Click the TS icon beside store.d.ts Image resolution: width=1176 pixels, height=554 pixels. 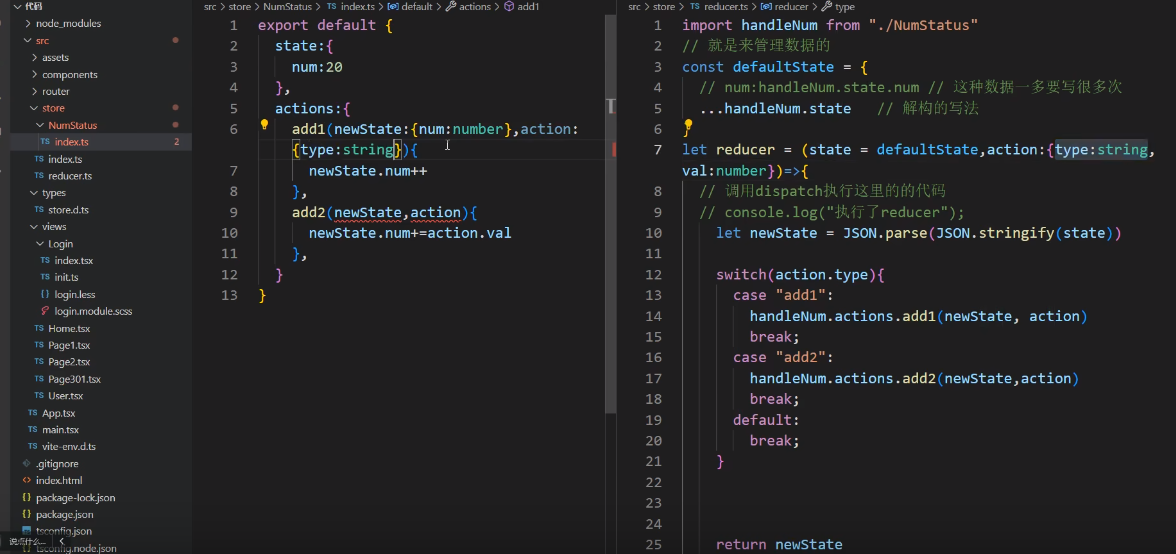point(41,210)
